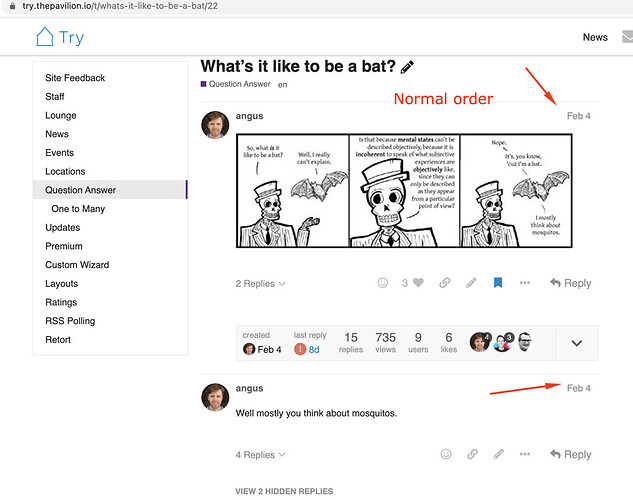The height and width of the screenshot is (500, 633).
Task: Open the first post's more actions ellipsis
Action: [525, 283]
